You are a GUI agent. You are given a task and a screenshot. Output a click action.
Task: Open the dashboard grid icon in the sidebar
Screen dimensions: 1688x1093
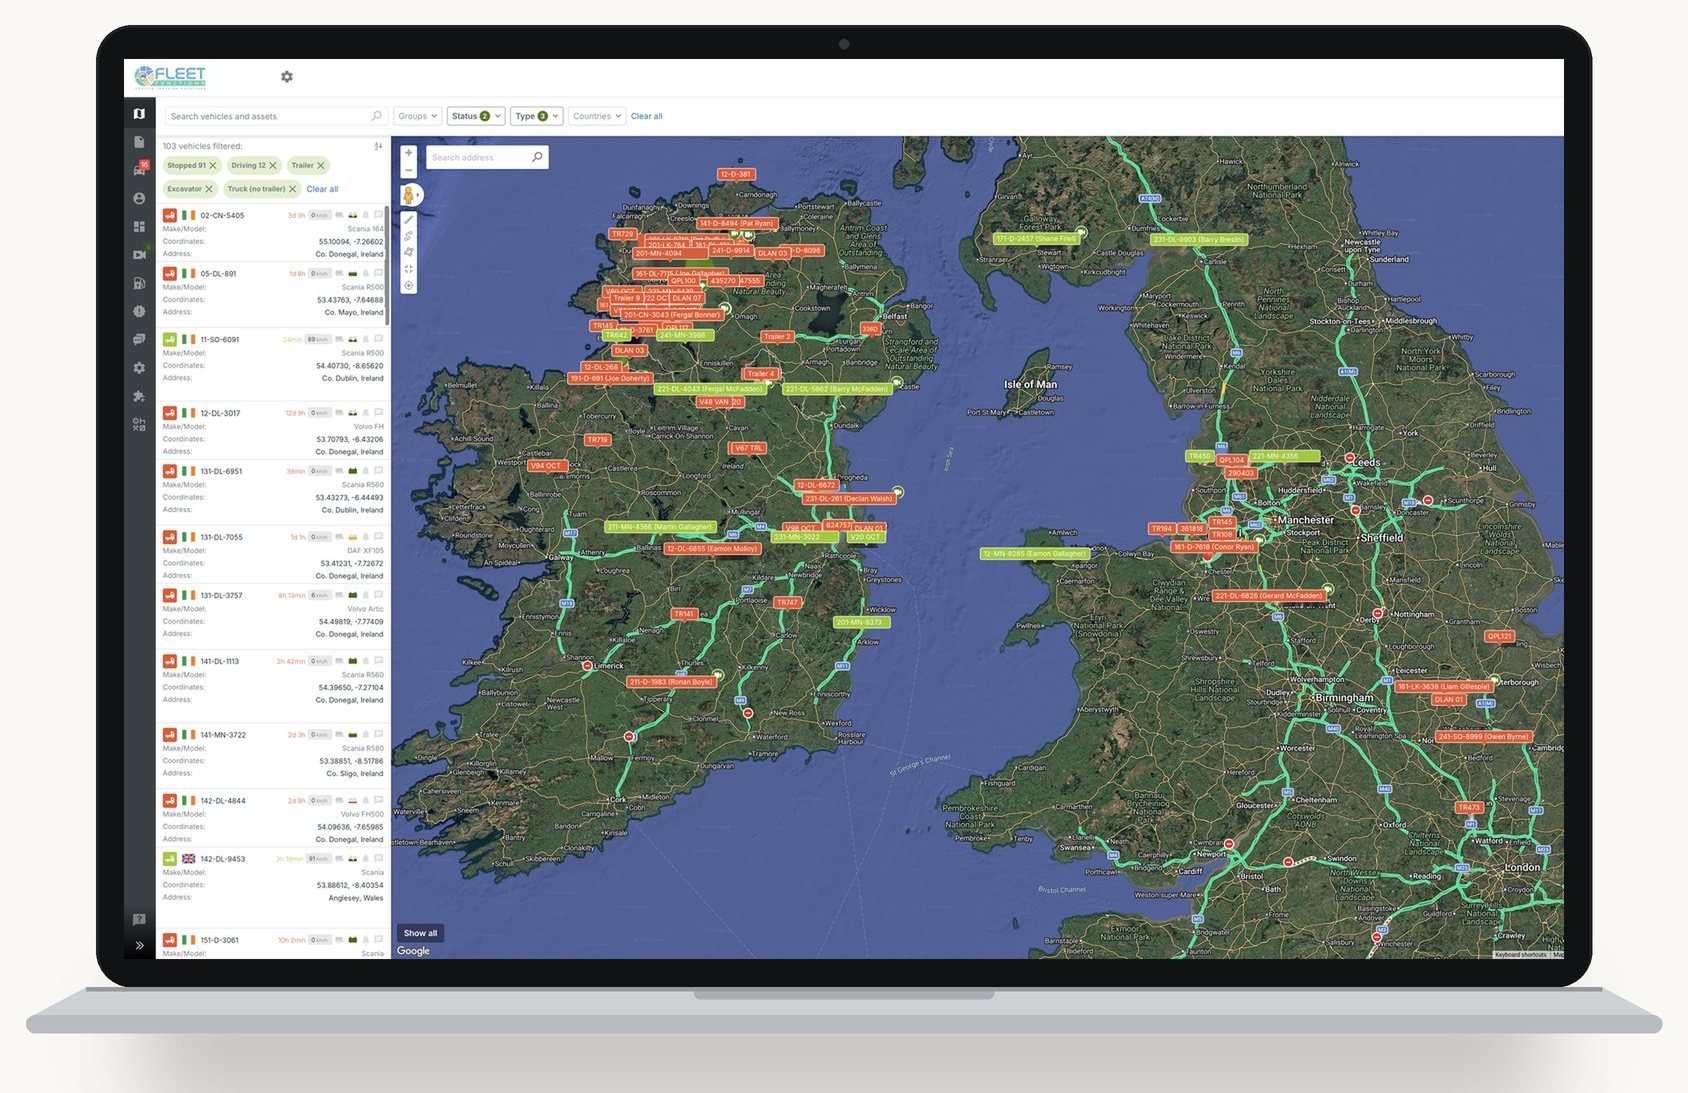click(139, 226)
